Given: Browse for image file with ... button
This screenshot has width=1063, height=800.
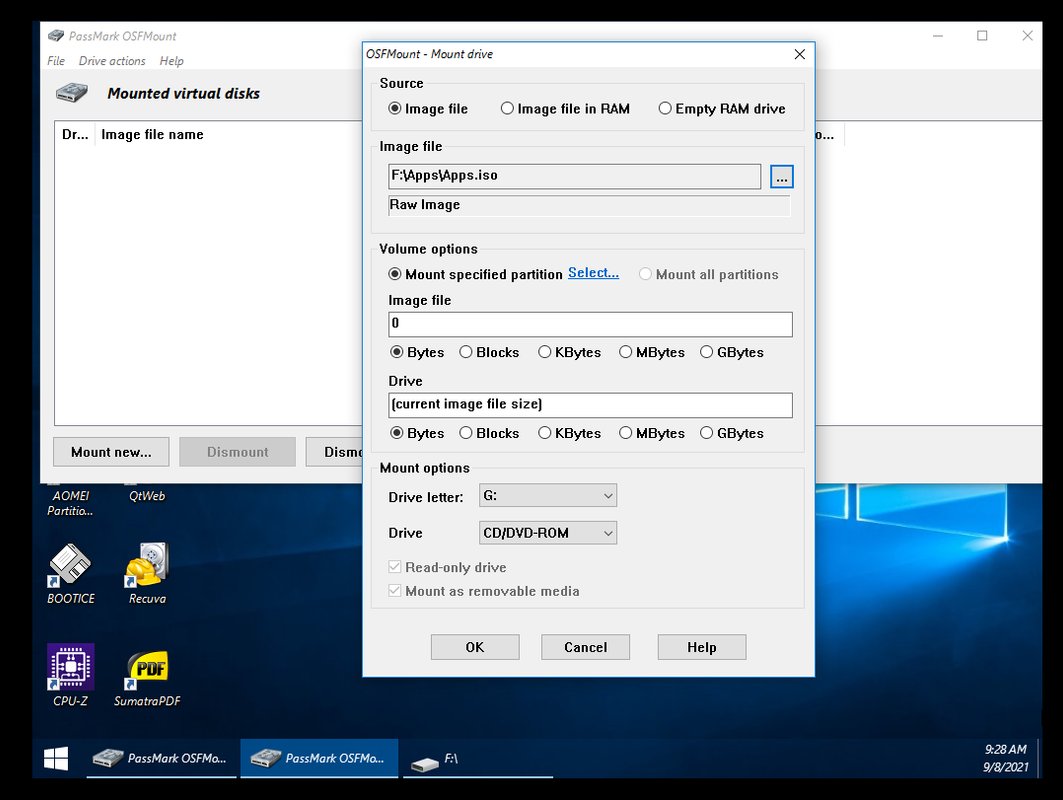Looking at the screenshot, I should (x=782, y=177).
